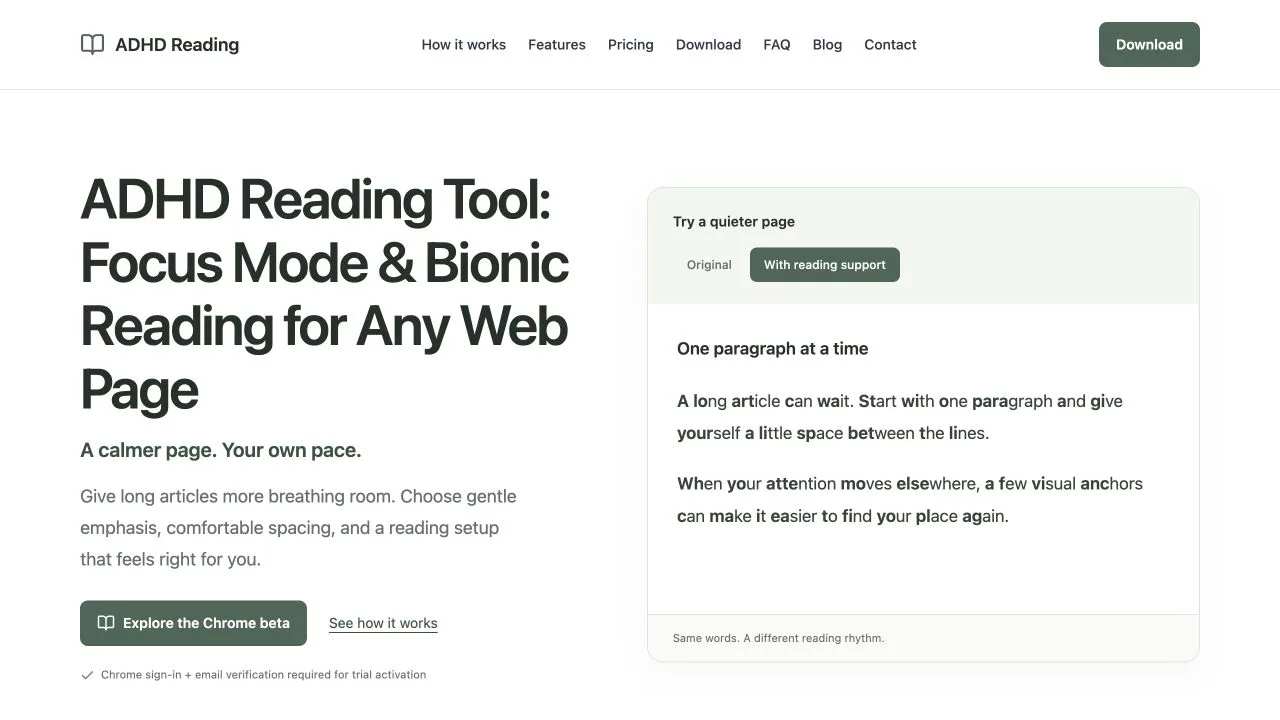The height and width of the screenshot is (720, 1280).
Task: Visit the FAQ nav link
Action: coord(777,45)
